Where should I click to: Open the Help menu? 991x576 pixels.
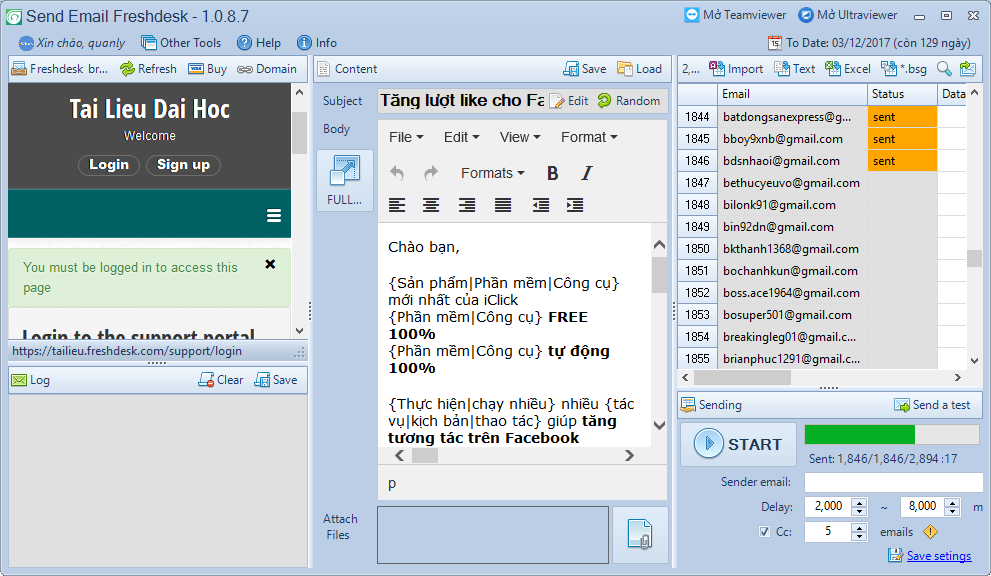pos(258,43)
